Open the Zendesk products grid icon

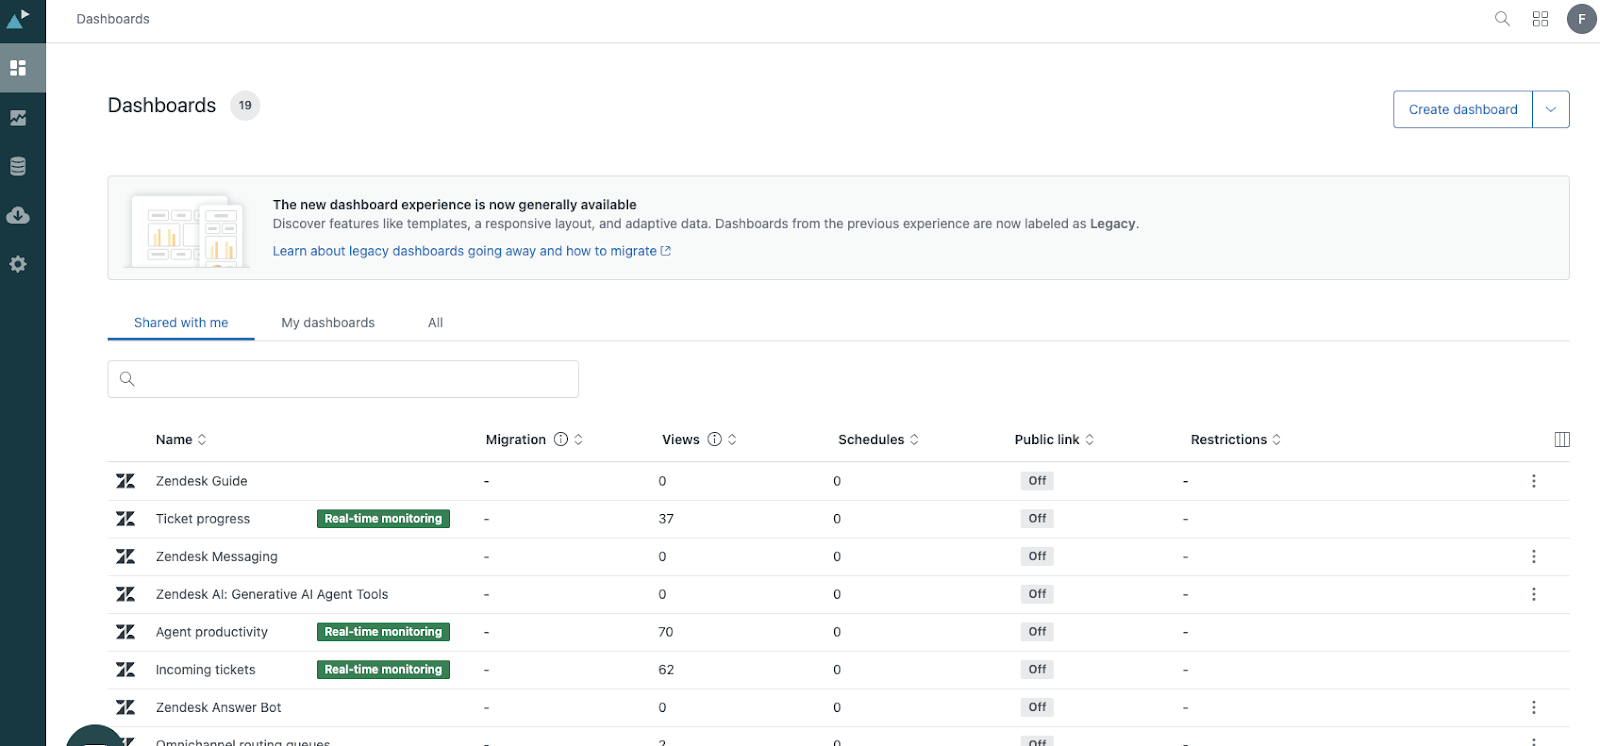tap(1540, 19)
